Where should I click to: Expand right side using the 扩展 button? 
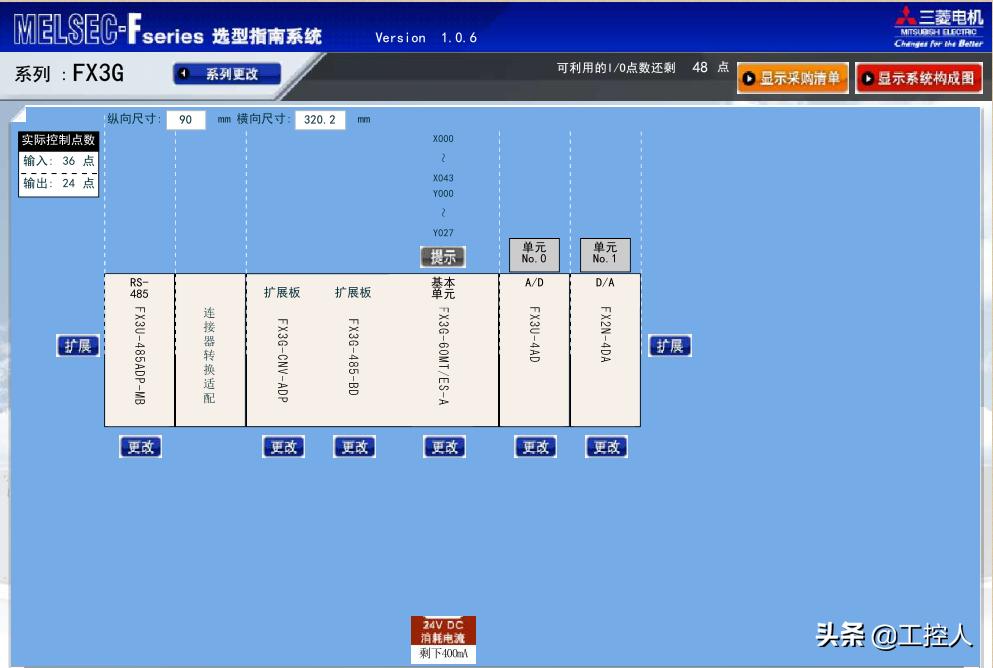pos(669,345)
